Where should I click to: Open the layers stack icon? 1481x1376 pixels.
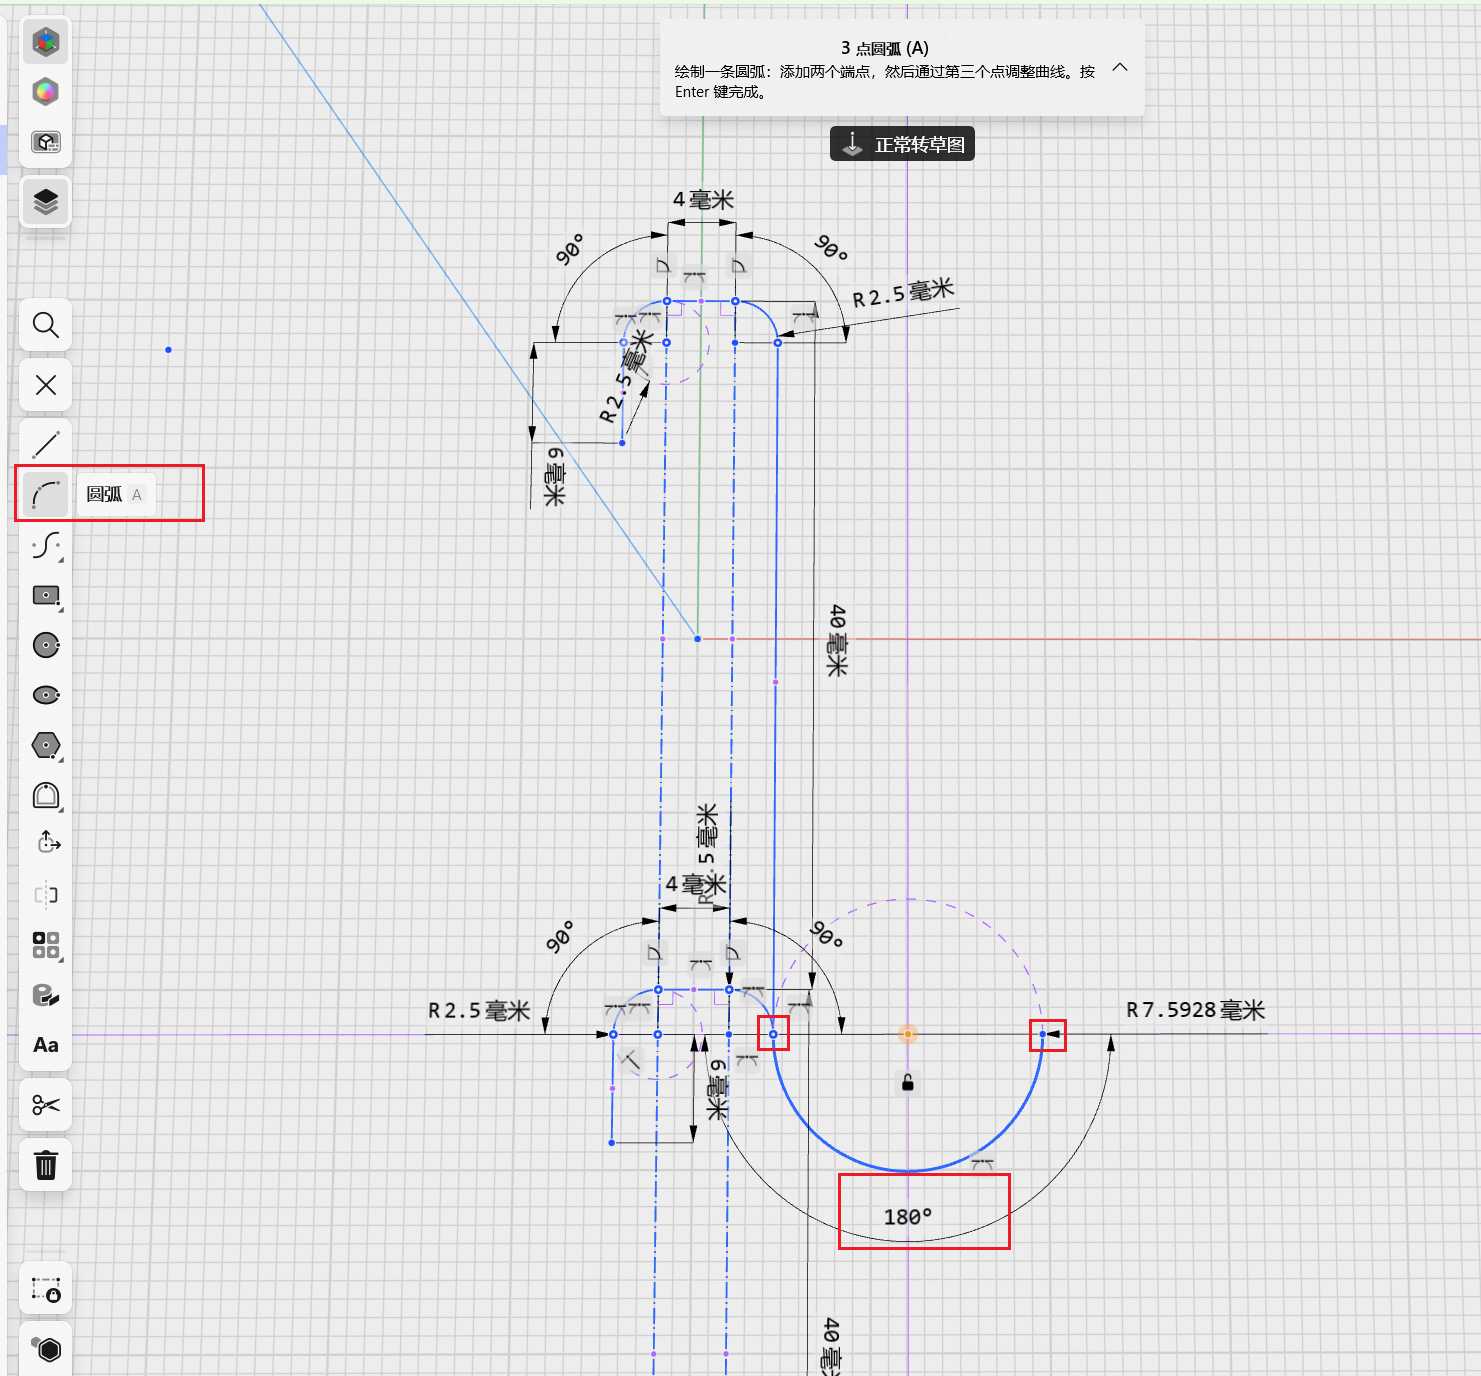tap(46, 202)
